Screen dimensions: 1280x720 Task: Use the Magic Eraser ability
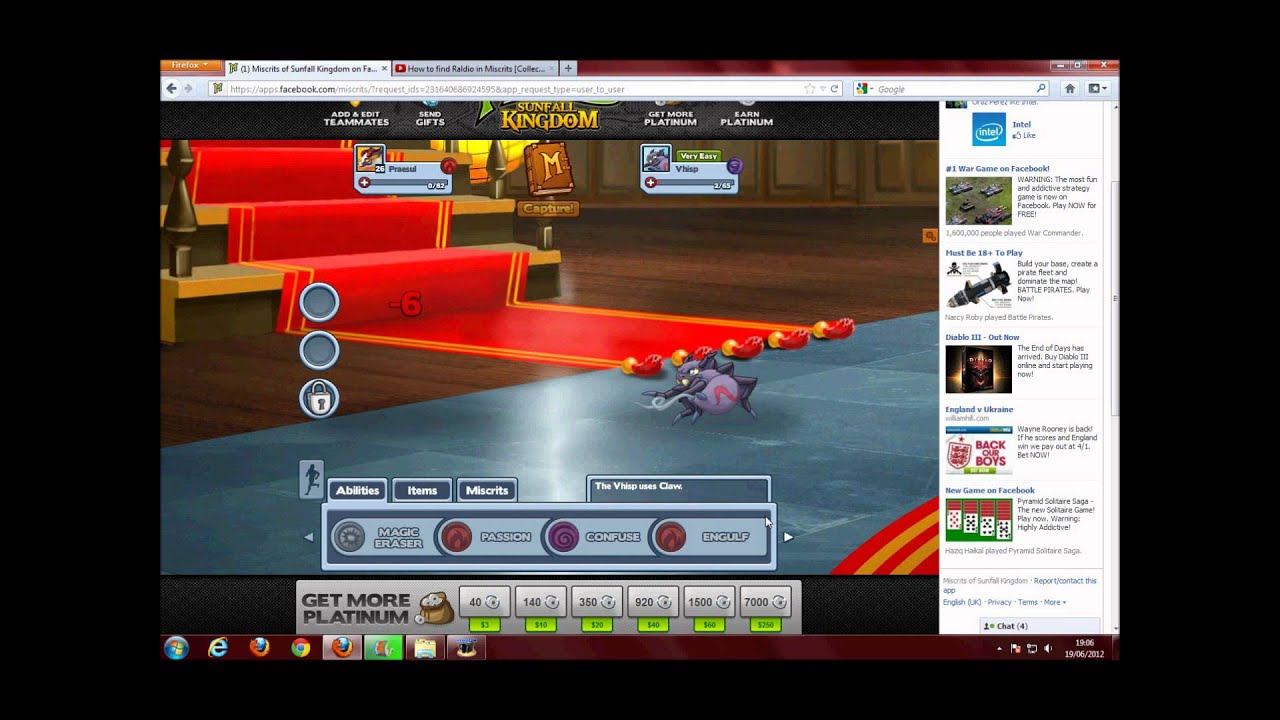378,537
